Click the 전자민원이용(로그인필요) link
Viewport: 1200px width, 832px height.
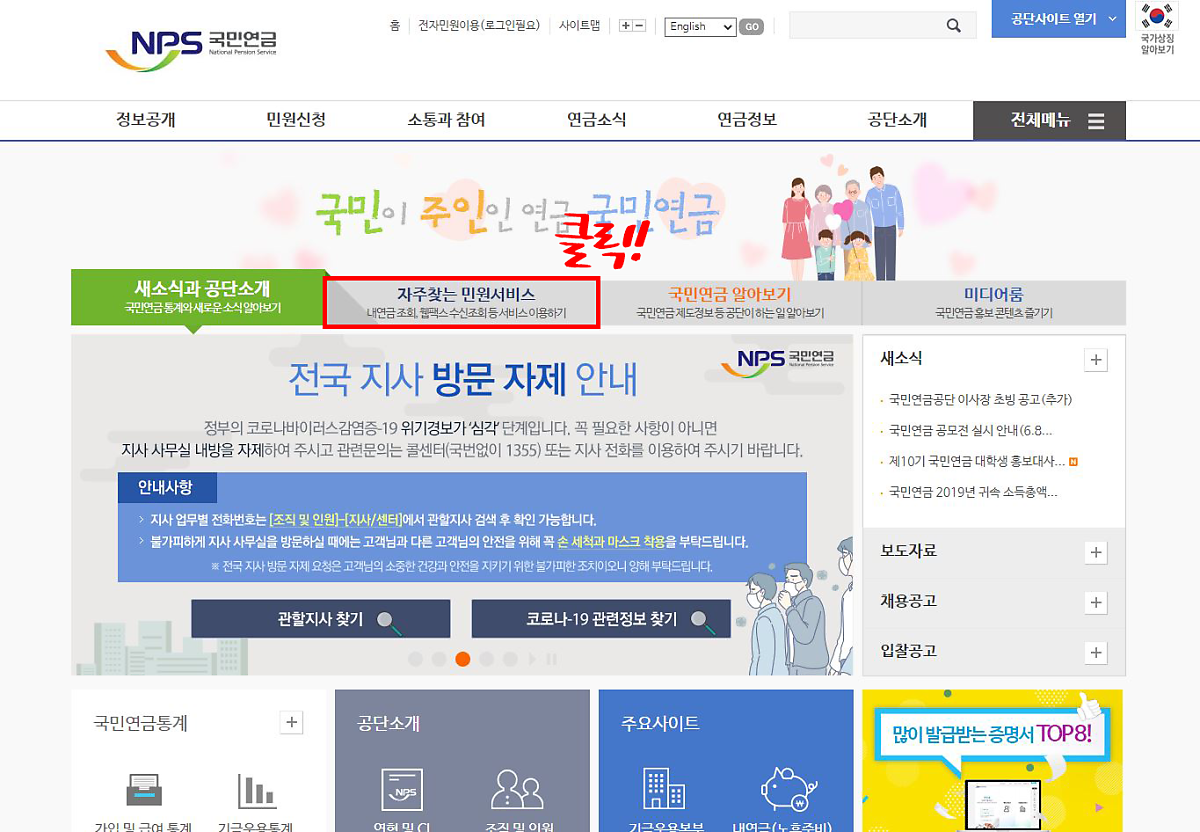[480, 26]
